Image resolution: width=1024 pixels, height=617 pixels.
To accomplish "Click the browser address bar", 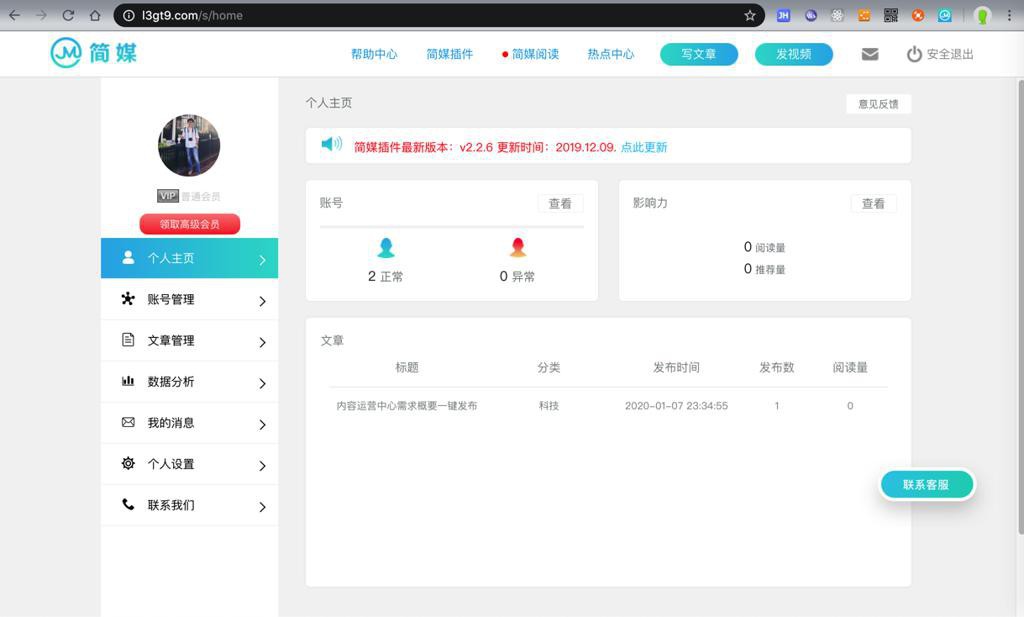I will (x=438, y=15).
